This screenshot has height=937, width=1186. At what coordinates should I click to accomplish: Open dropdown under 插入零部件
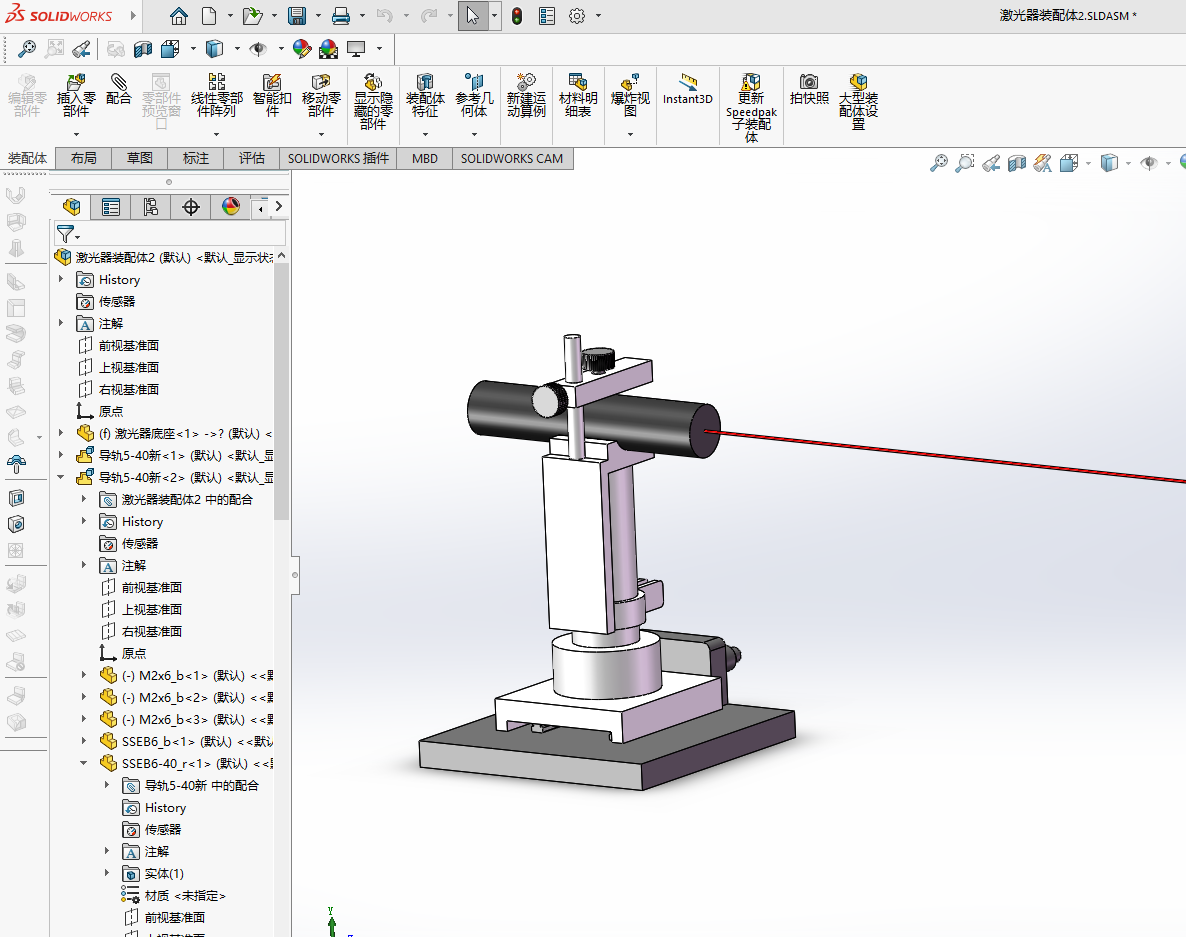pyautogui.click(x=76, y=135)
